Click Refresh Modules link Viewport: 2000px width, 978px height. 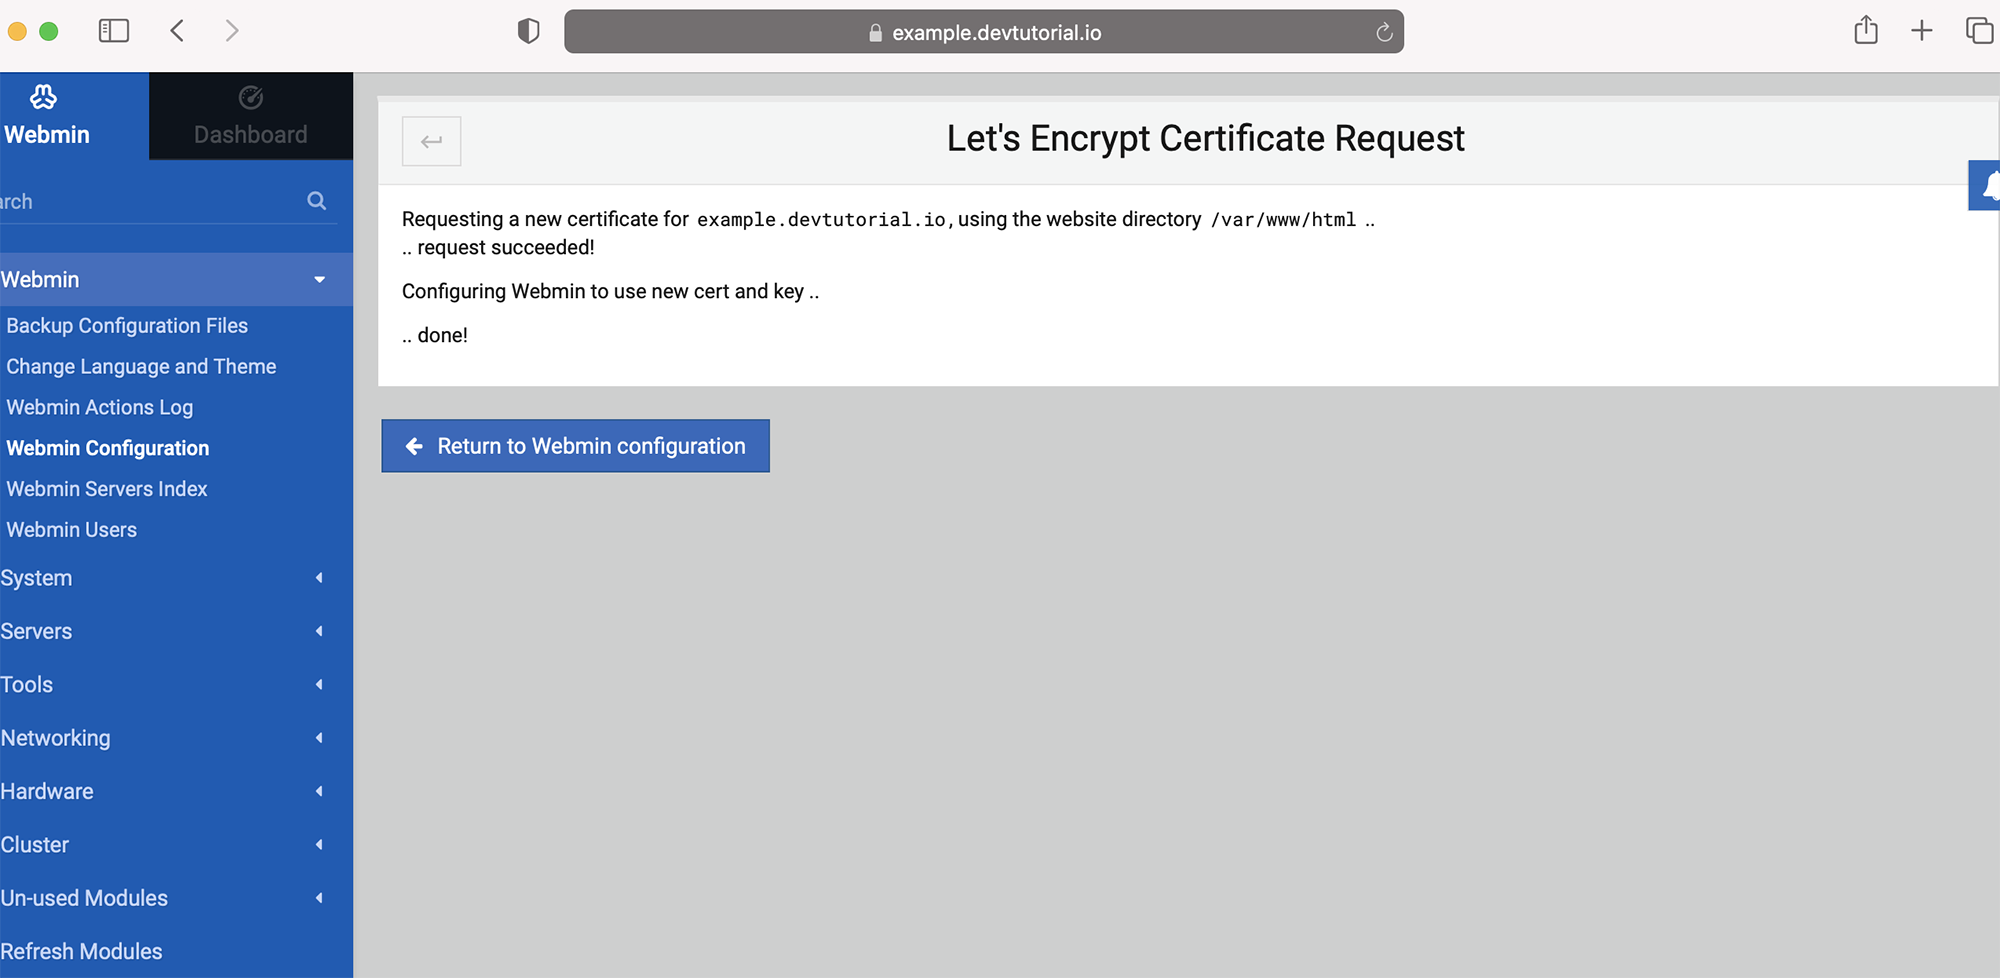tap(81, 951)
